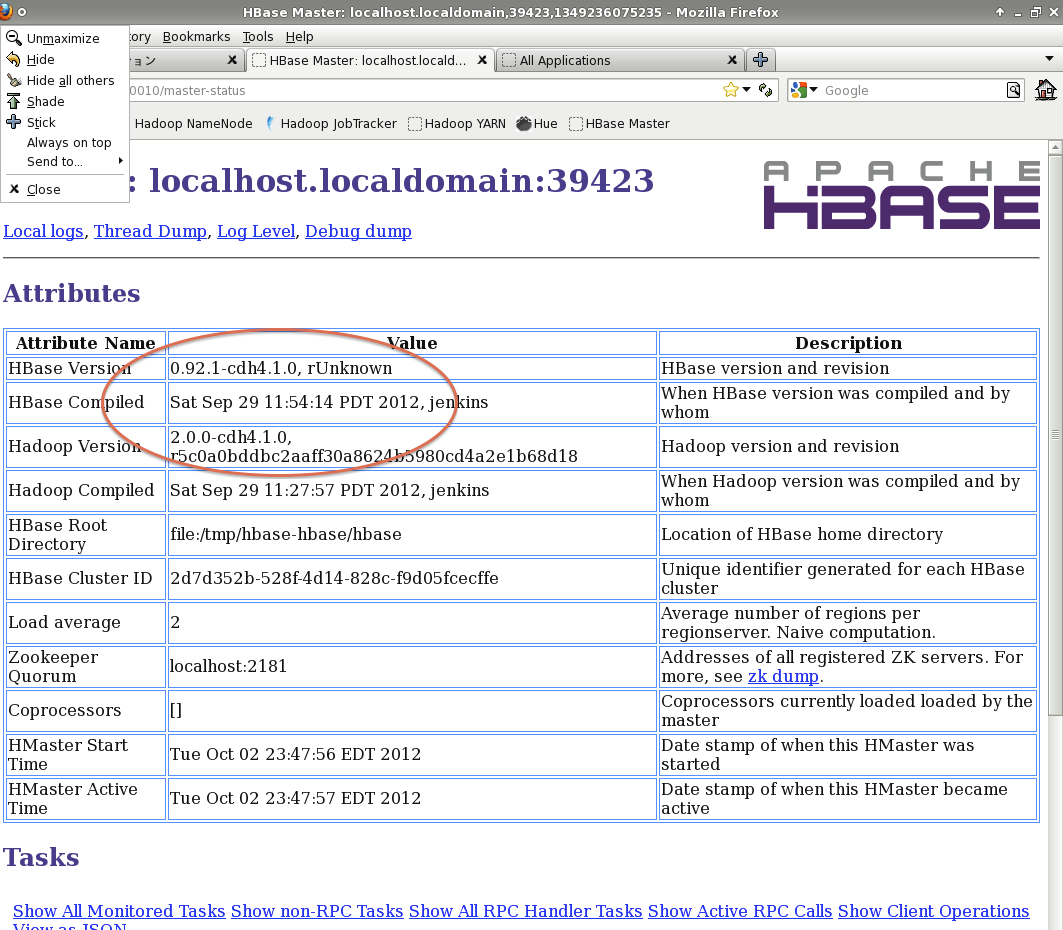This screenshot has width=1063, height=930.
Task: Click the Coprocessors value []
Action: (x=176, y=710)
